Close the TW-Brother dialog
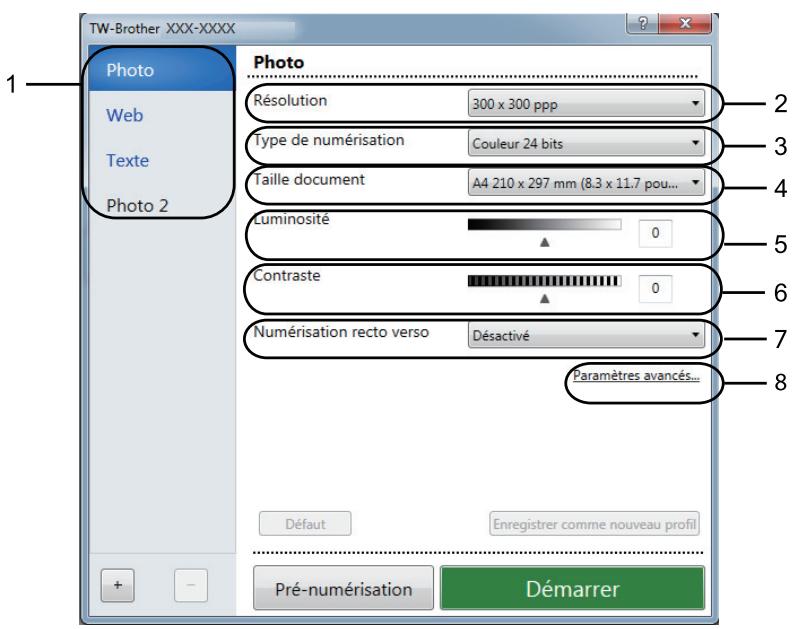The height and width of the screenshot is (629, 795). click(685, 23)
